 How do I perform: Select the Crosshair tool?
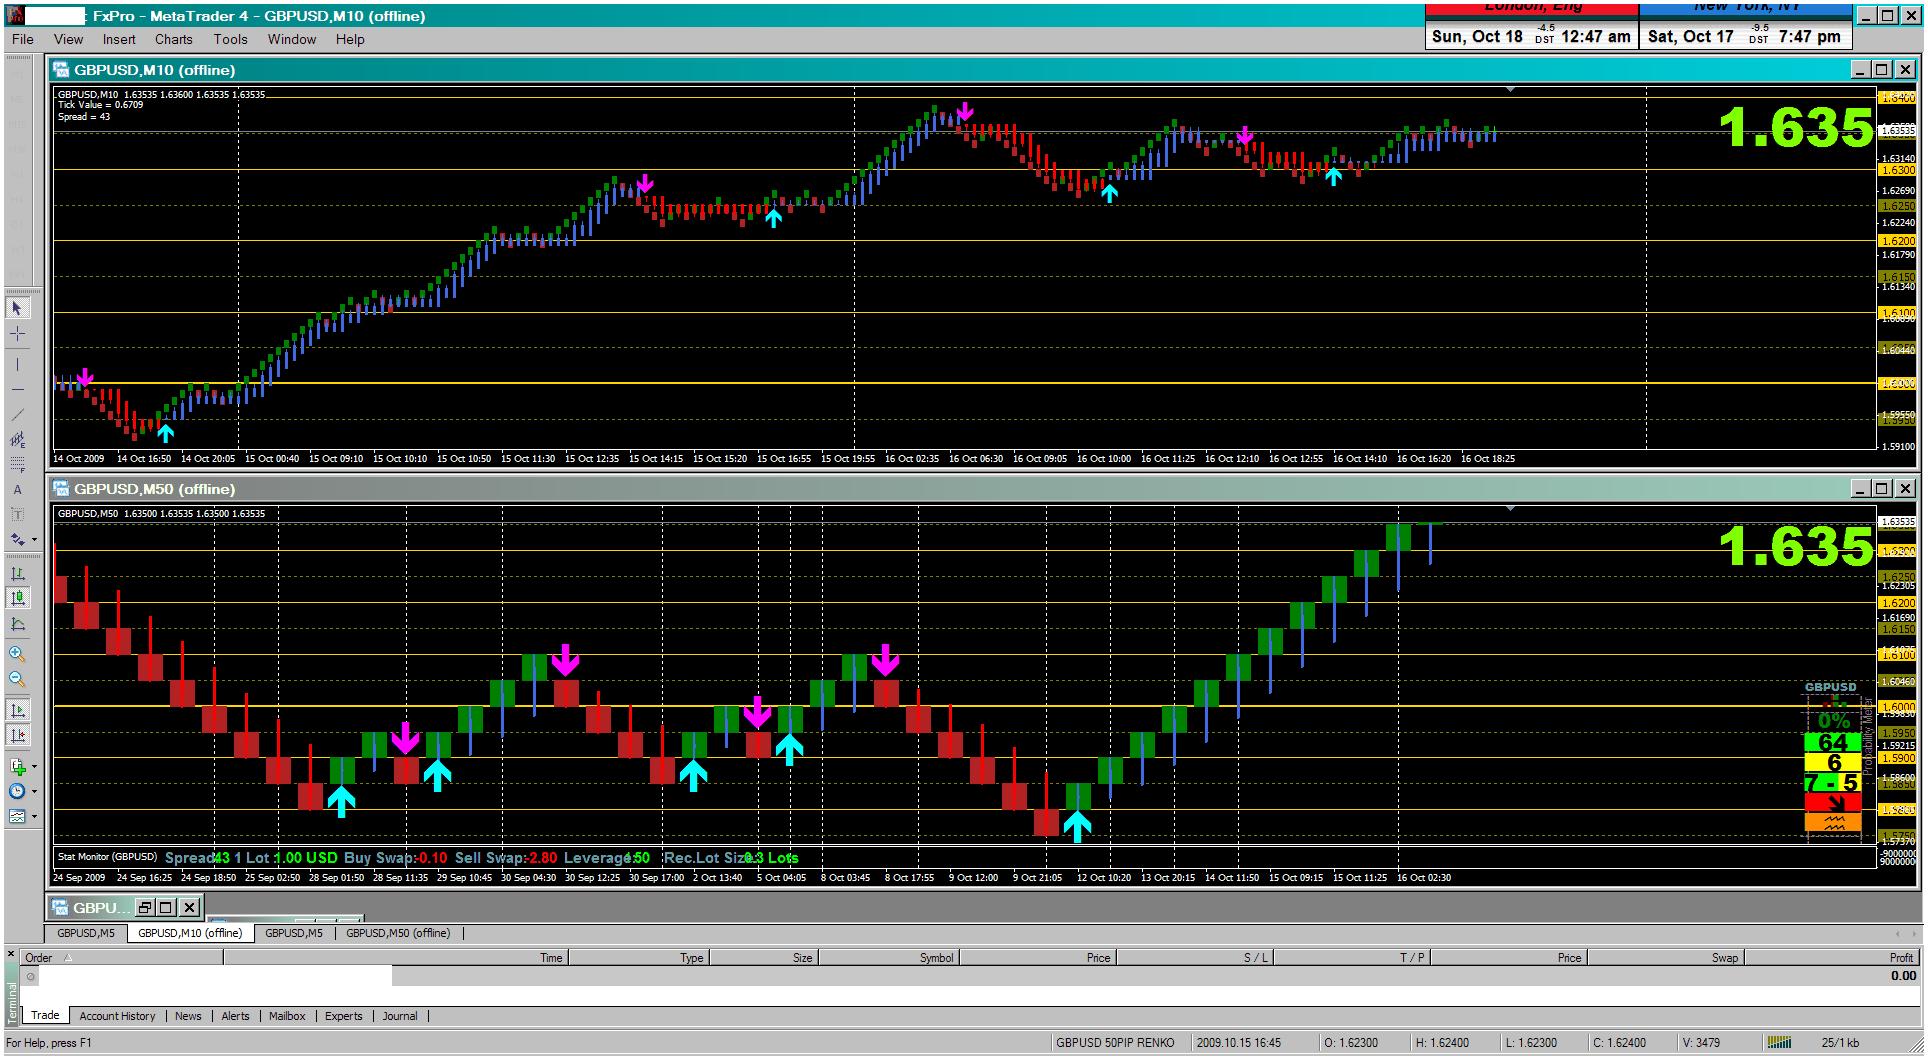[x=17, y=334]
